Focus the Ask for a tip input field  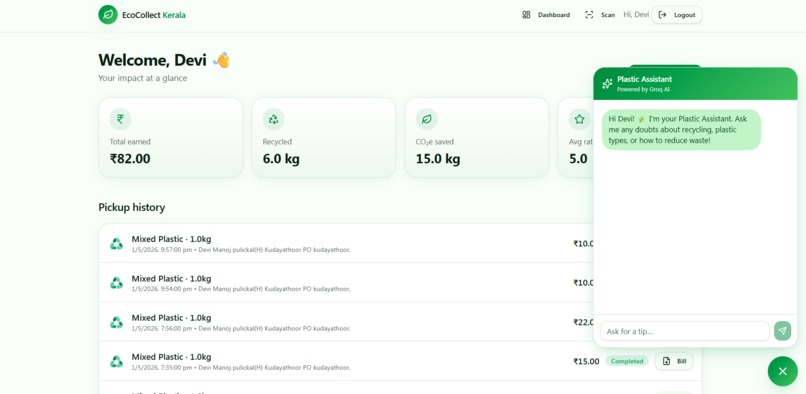685,331
